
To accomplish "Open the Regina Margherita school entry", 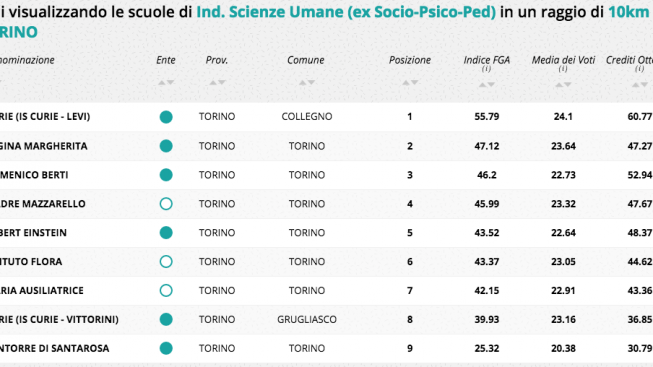I will click(44, 146).
